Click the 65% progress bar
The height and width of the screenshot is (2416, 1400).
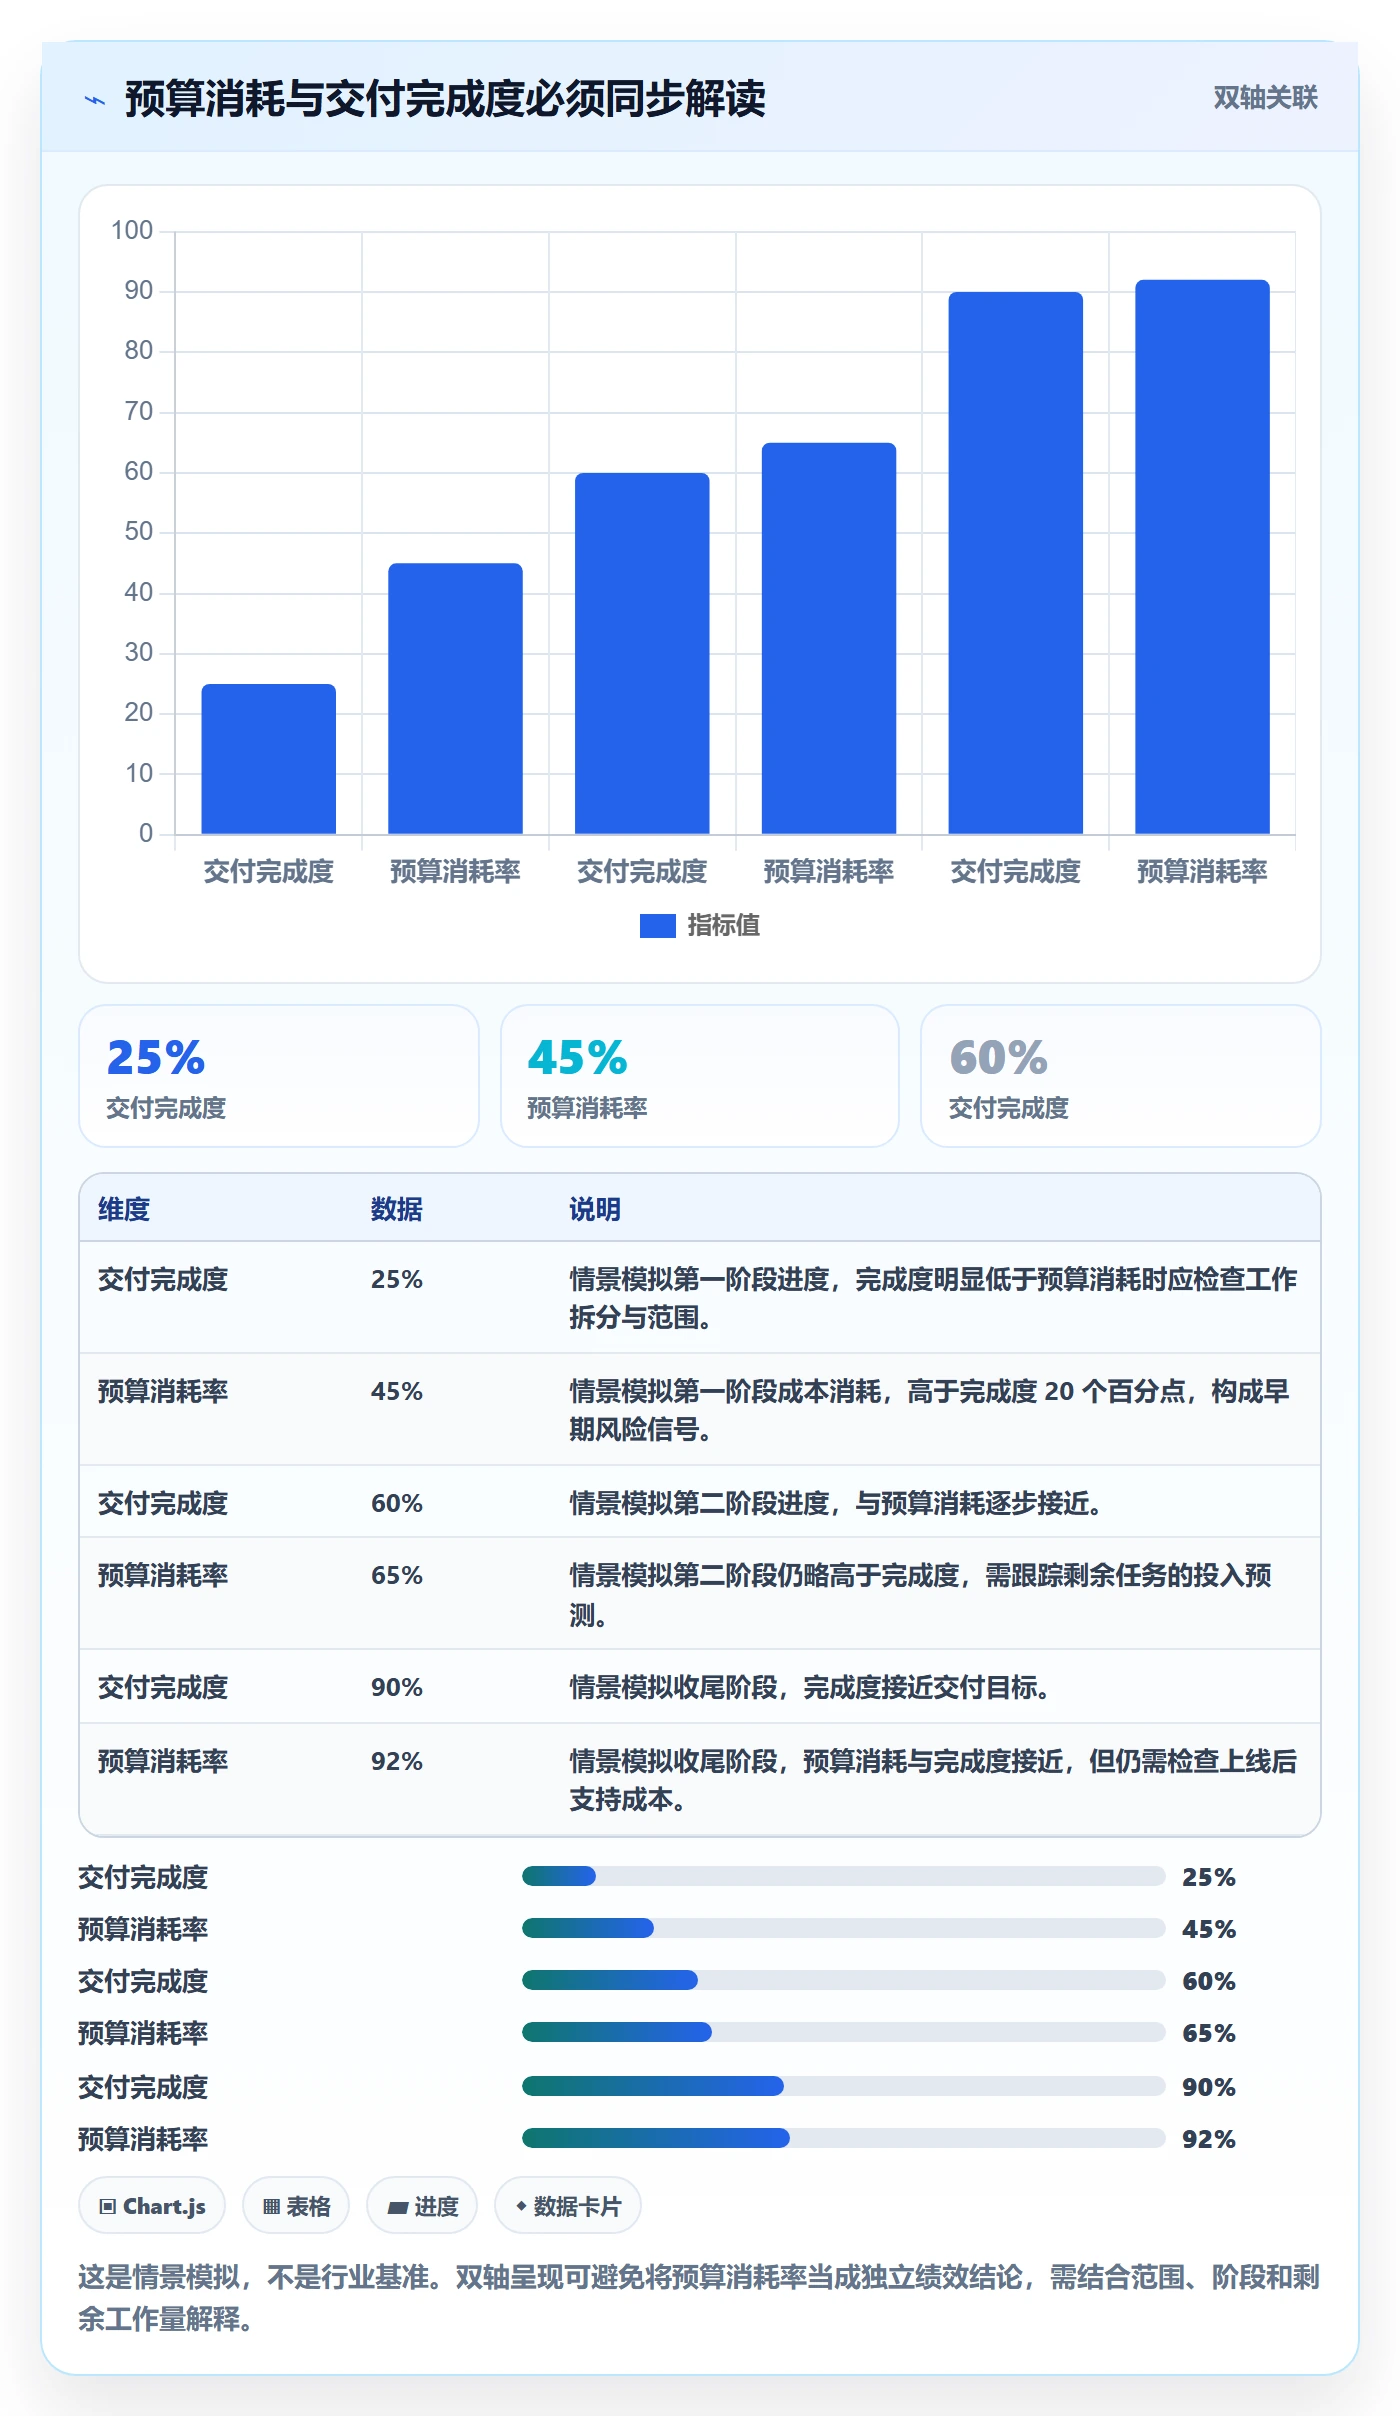(x=843, y=2032)
